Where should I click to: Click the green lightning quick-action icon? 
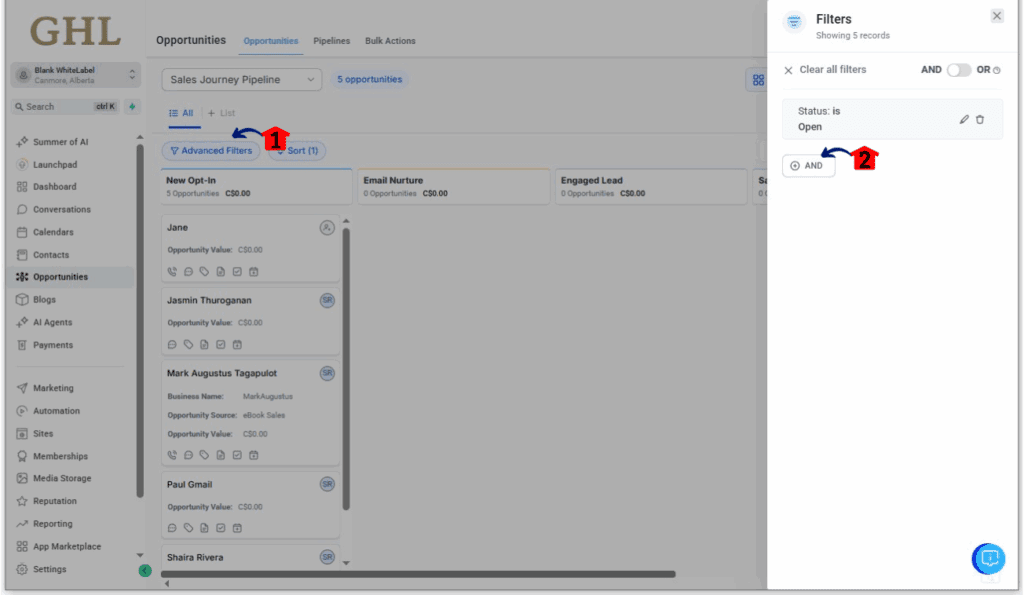coord(132,106)
